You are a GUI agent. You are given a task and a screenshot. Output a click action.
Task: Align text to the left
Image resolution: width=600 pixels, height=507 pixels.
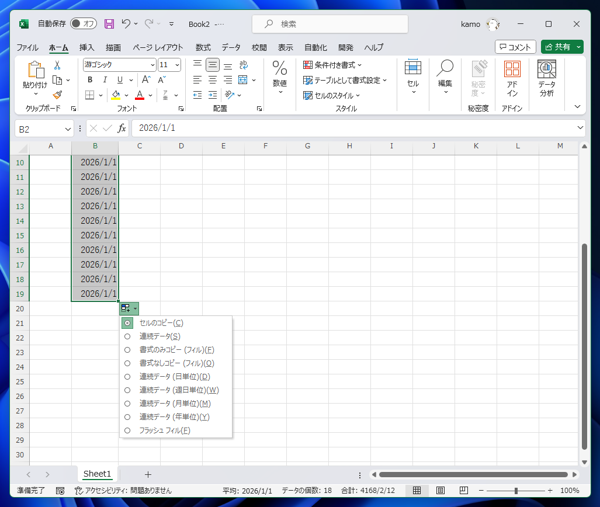(x=197, y=80)
